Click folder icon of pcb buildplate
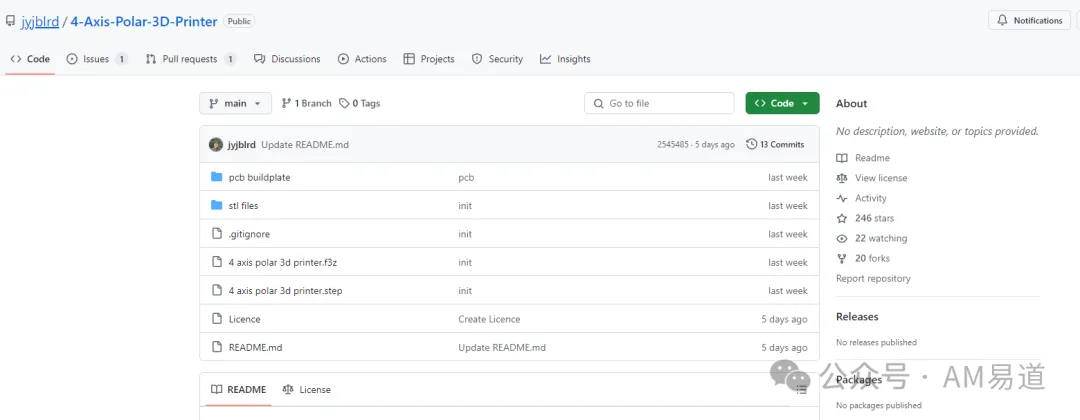Viewport: 1080px width, 420px height. tap(216, 177)
